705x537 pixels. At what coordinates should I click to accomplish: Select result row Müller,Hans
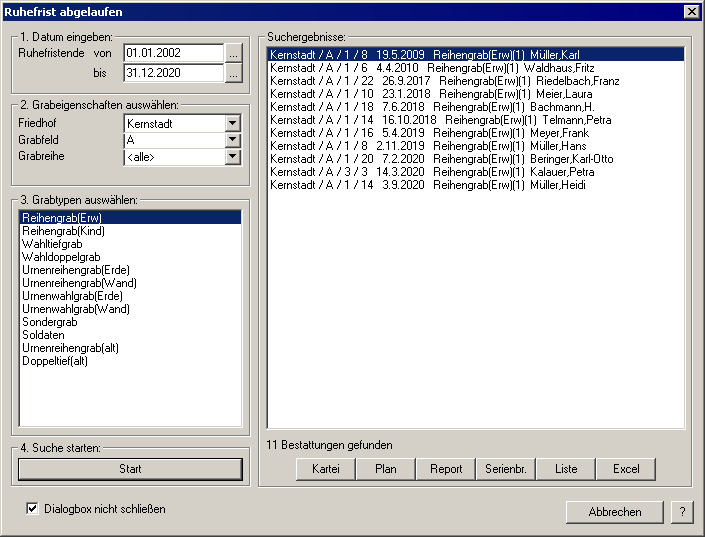coord(476,146)
